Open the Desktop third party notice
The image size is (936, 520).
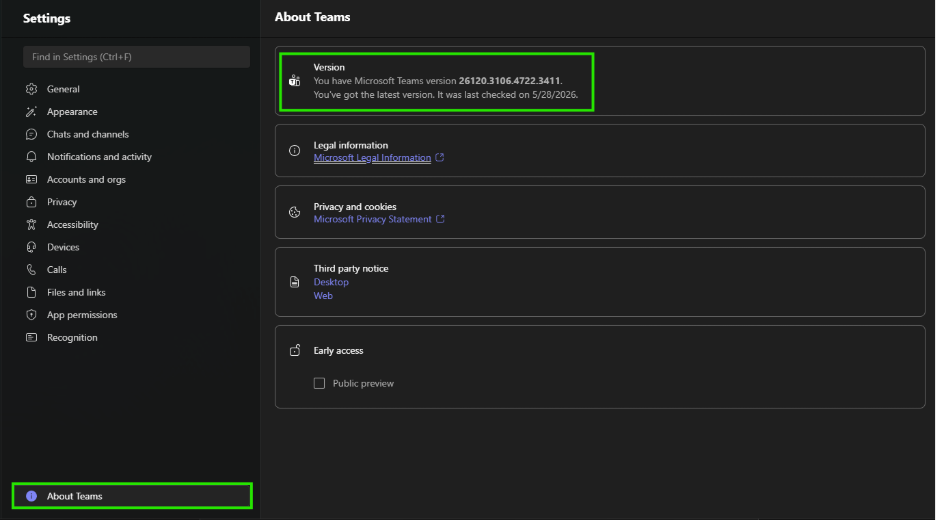(x=331, y=282)
